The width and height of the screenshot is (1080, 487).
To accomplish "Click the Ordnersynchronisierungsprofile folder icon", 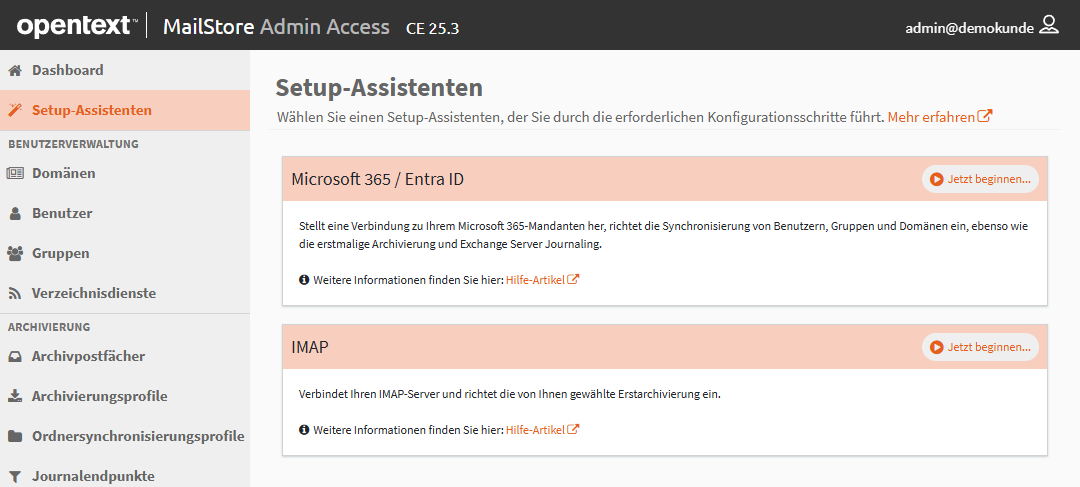I will click(14, 437).
